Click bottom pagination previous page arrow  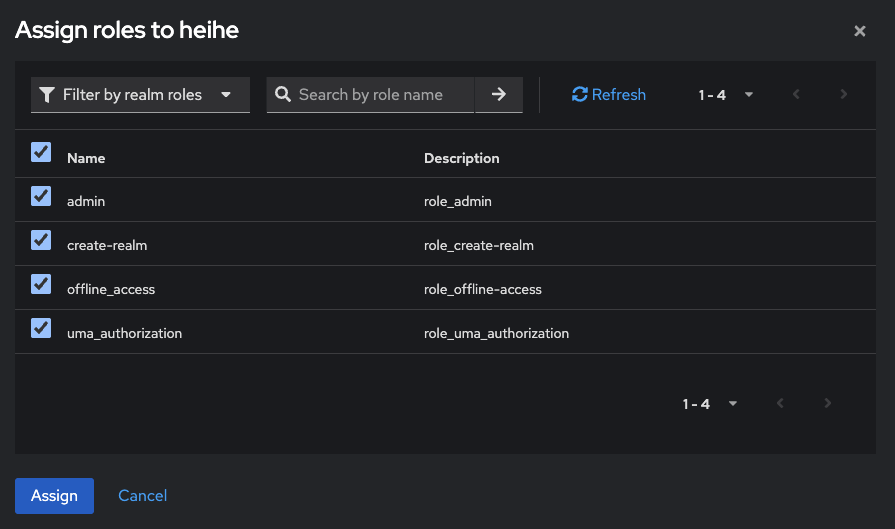780,404
